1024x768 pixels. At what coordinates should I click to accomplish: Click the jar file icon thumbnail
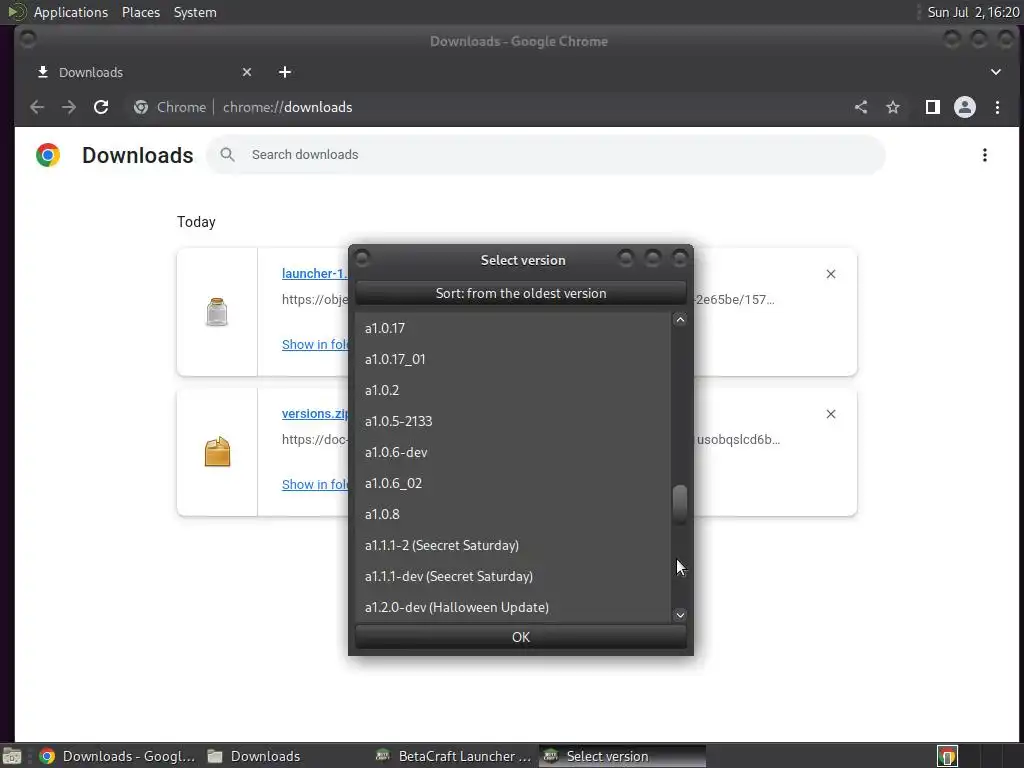(217, 312)
